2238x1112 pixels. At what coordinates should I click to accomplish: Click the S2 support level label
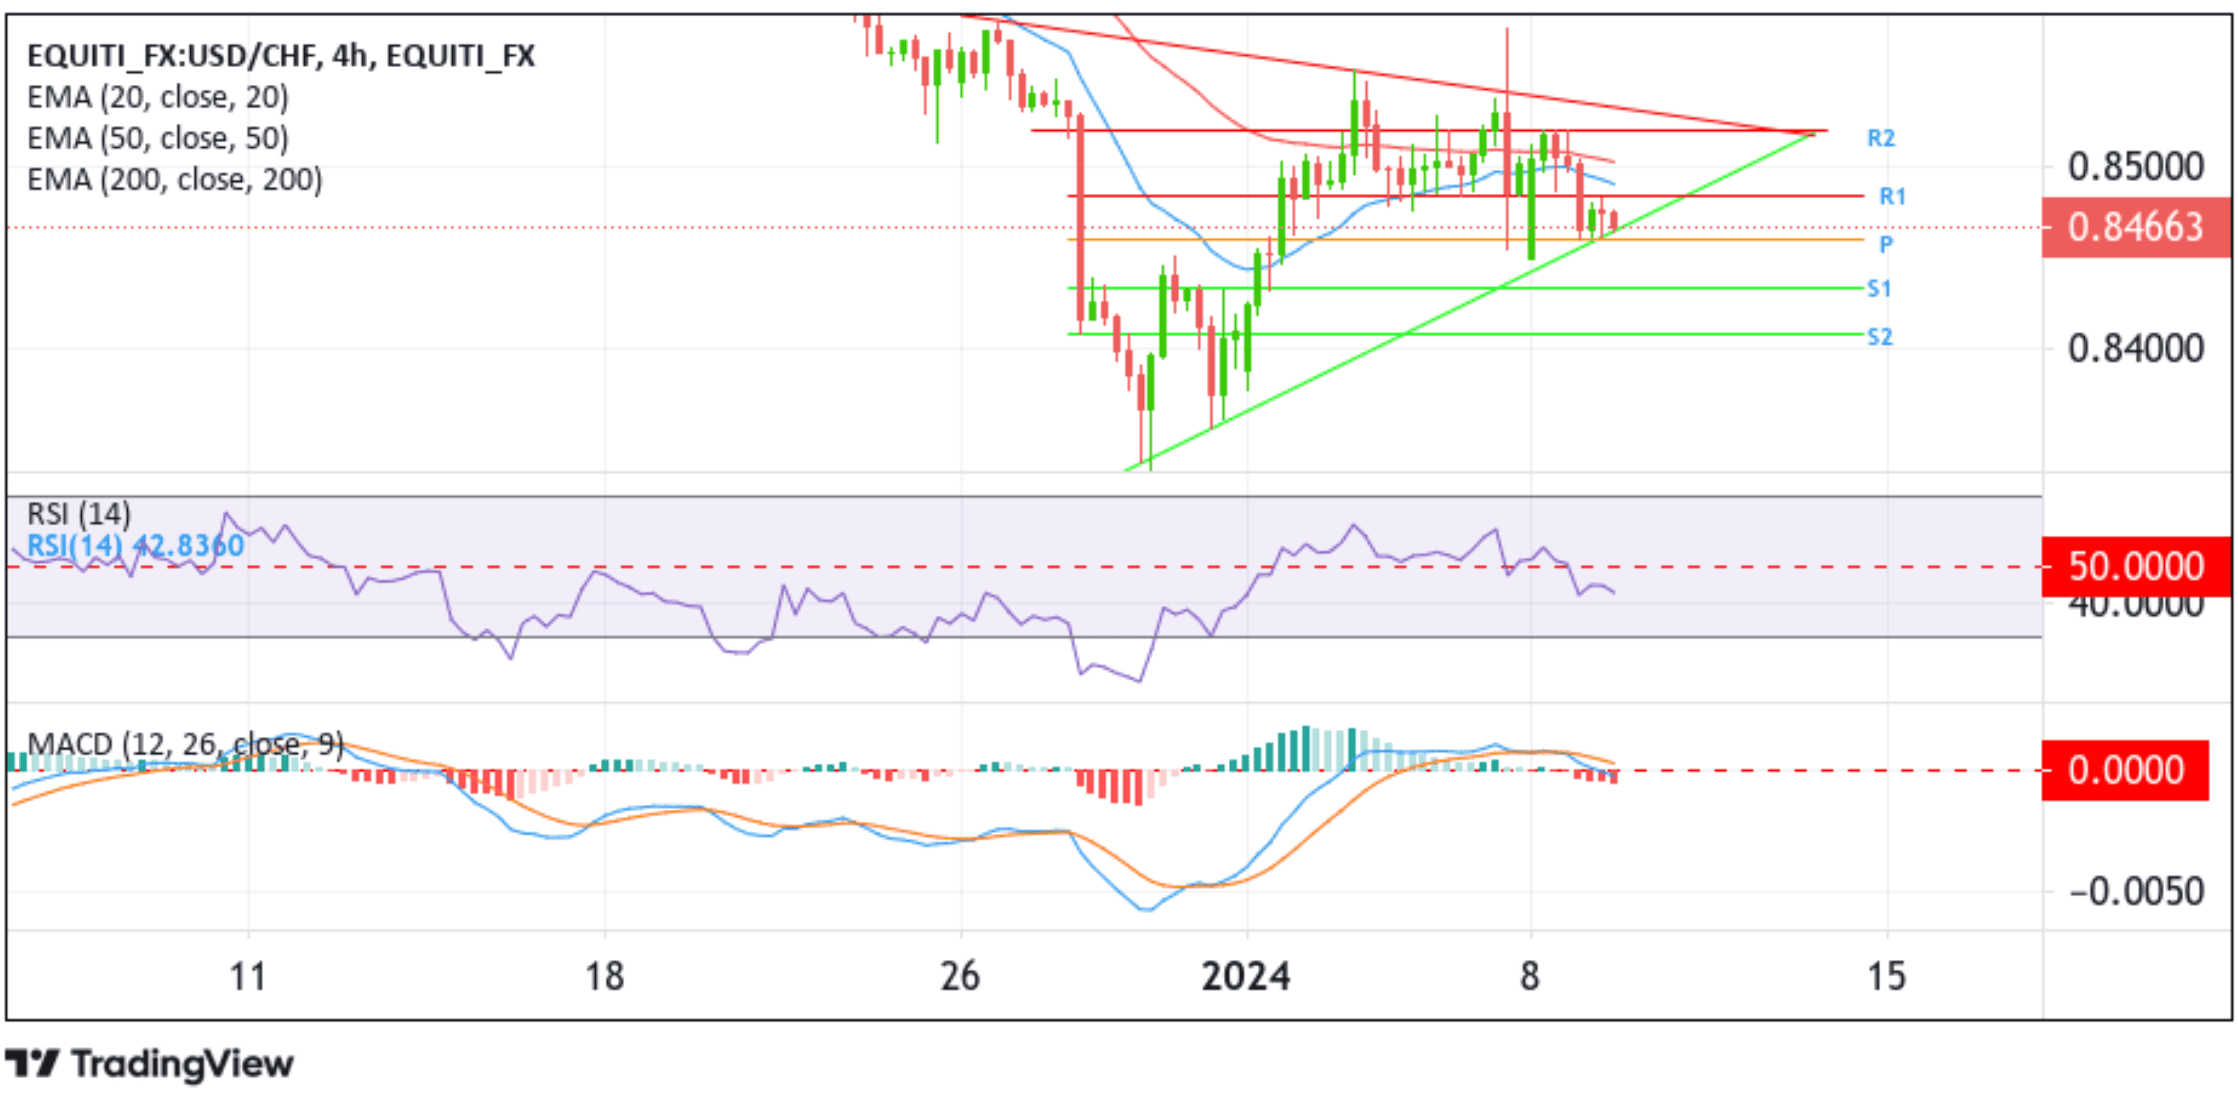1880,337
